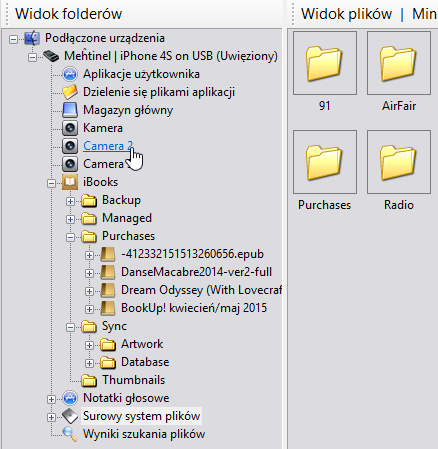Click the Managed folder icon in tree
The height and width of the screenshot is (449, 438).
click(89, 218)
